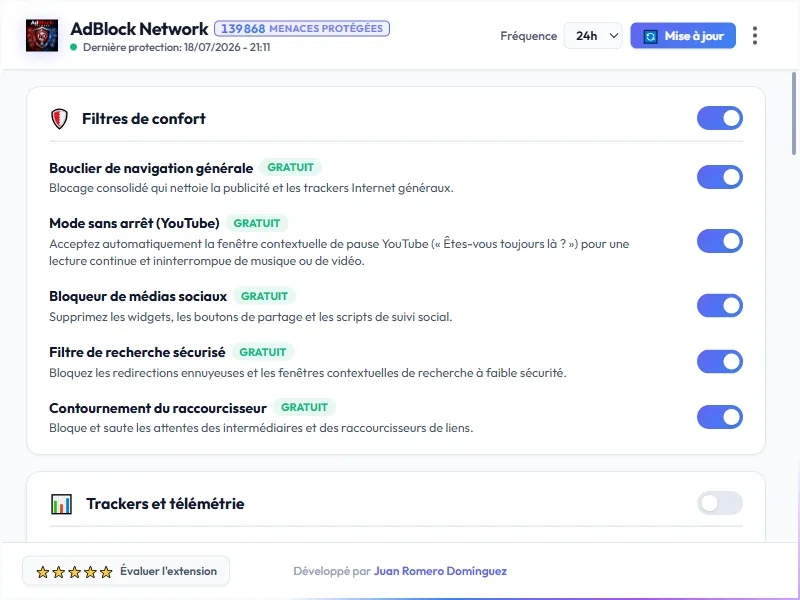Click the Mise à jour button
The width and height of the screenshot is (800, 600).
coord(683,36)
